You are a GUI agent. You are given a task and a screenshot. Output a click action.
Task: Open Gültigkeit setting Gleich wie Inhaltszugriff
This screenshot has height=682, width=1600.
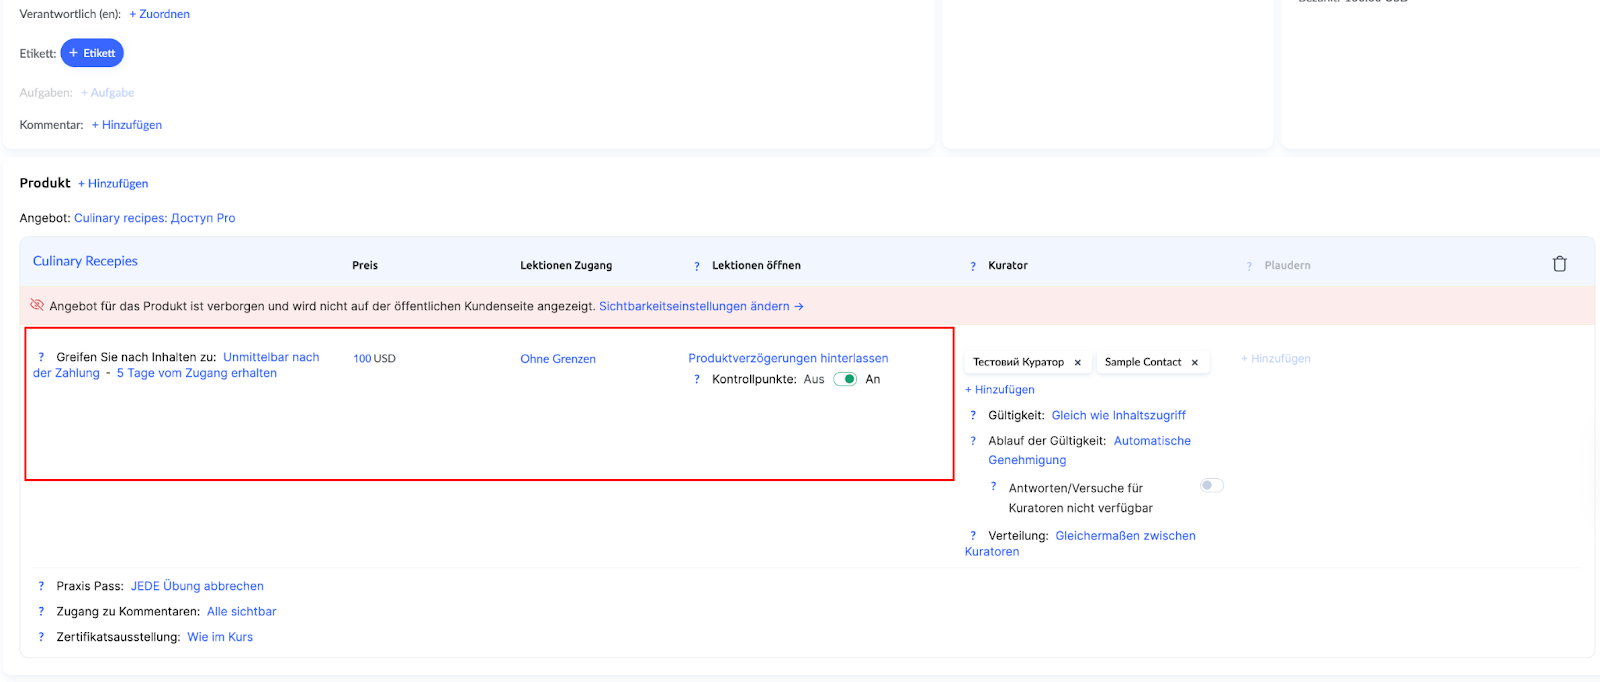pos(1118,415)
